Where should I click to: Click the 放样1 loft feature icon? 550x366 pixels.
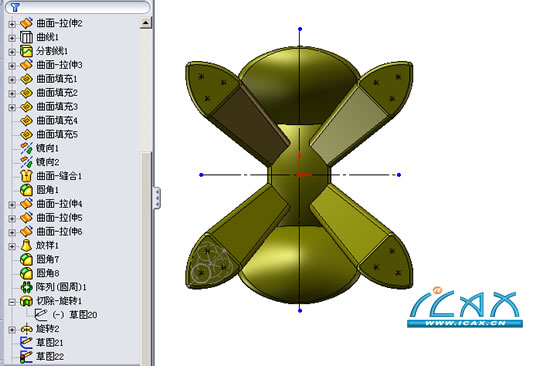tap(26, 245)
